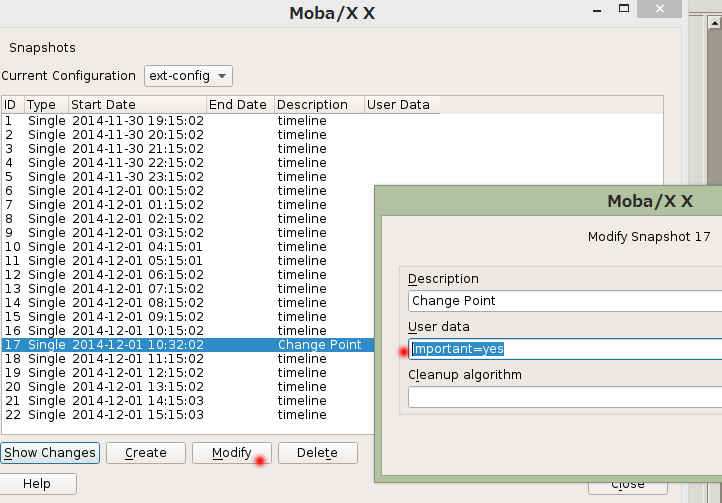The image size is (722, 503).
Task: Click the Modify snapshot button
Action: 232,453
